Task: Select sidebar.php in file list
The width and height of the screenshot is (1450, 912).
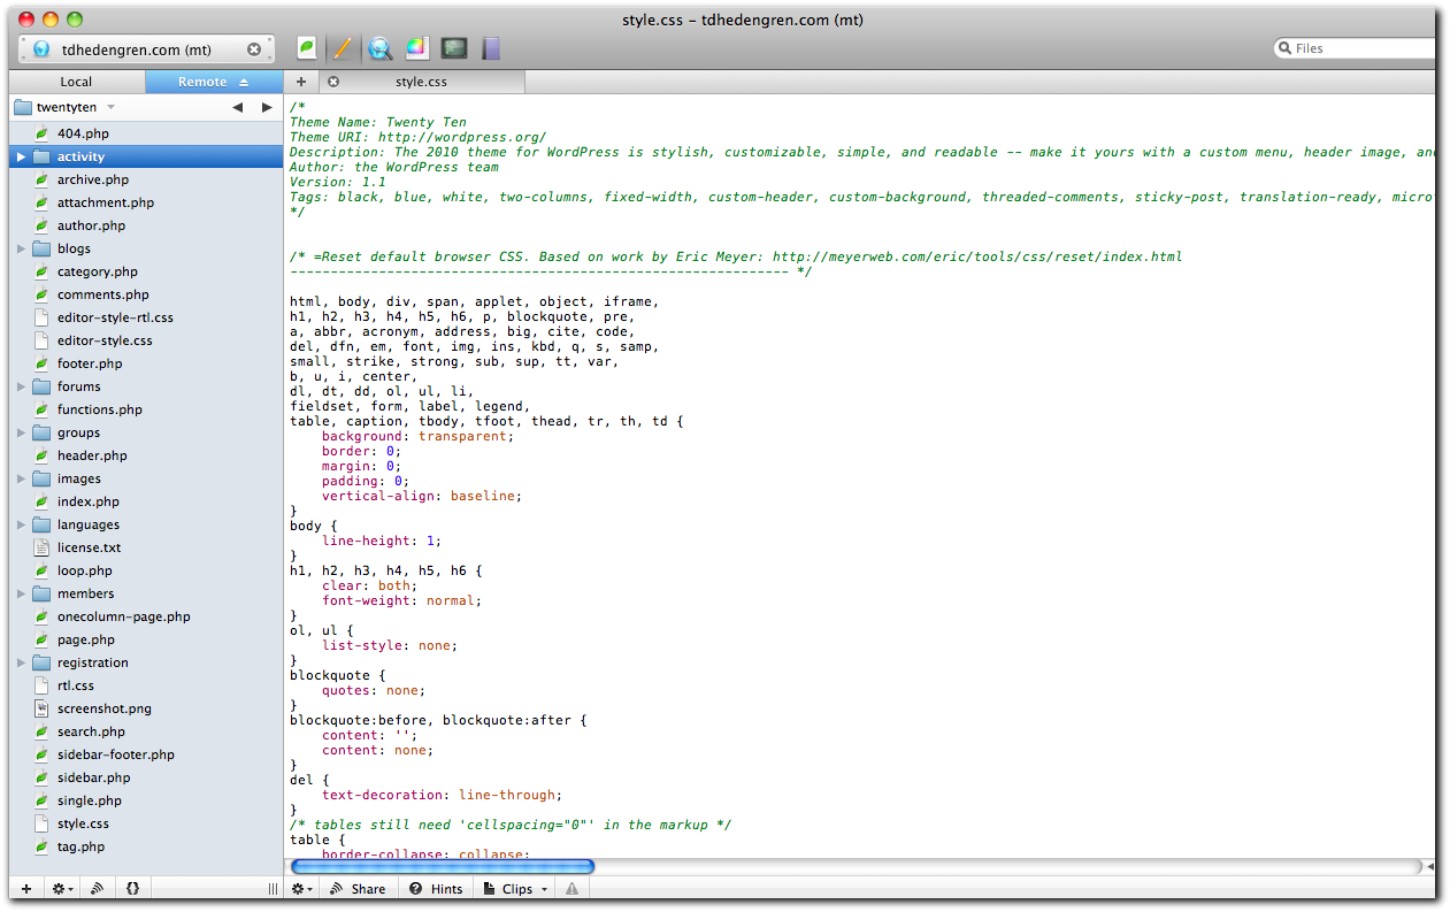Action: click(x=146, y=778)
